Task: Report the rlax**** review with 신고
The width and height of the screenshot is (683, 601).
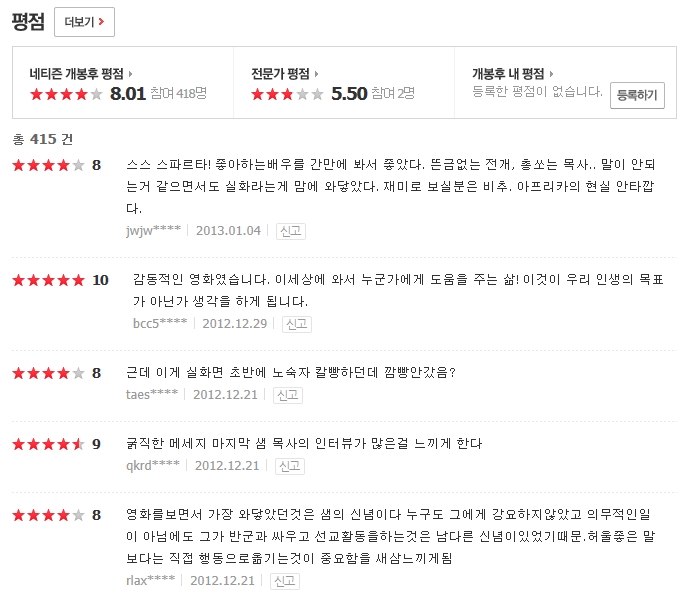Action: coord(285,581)
